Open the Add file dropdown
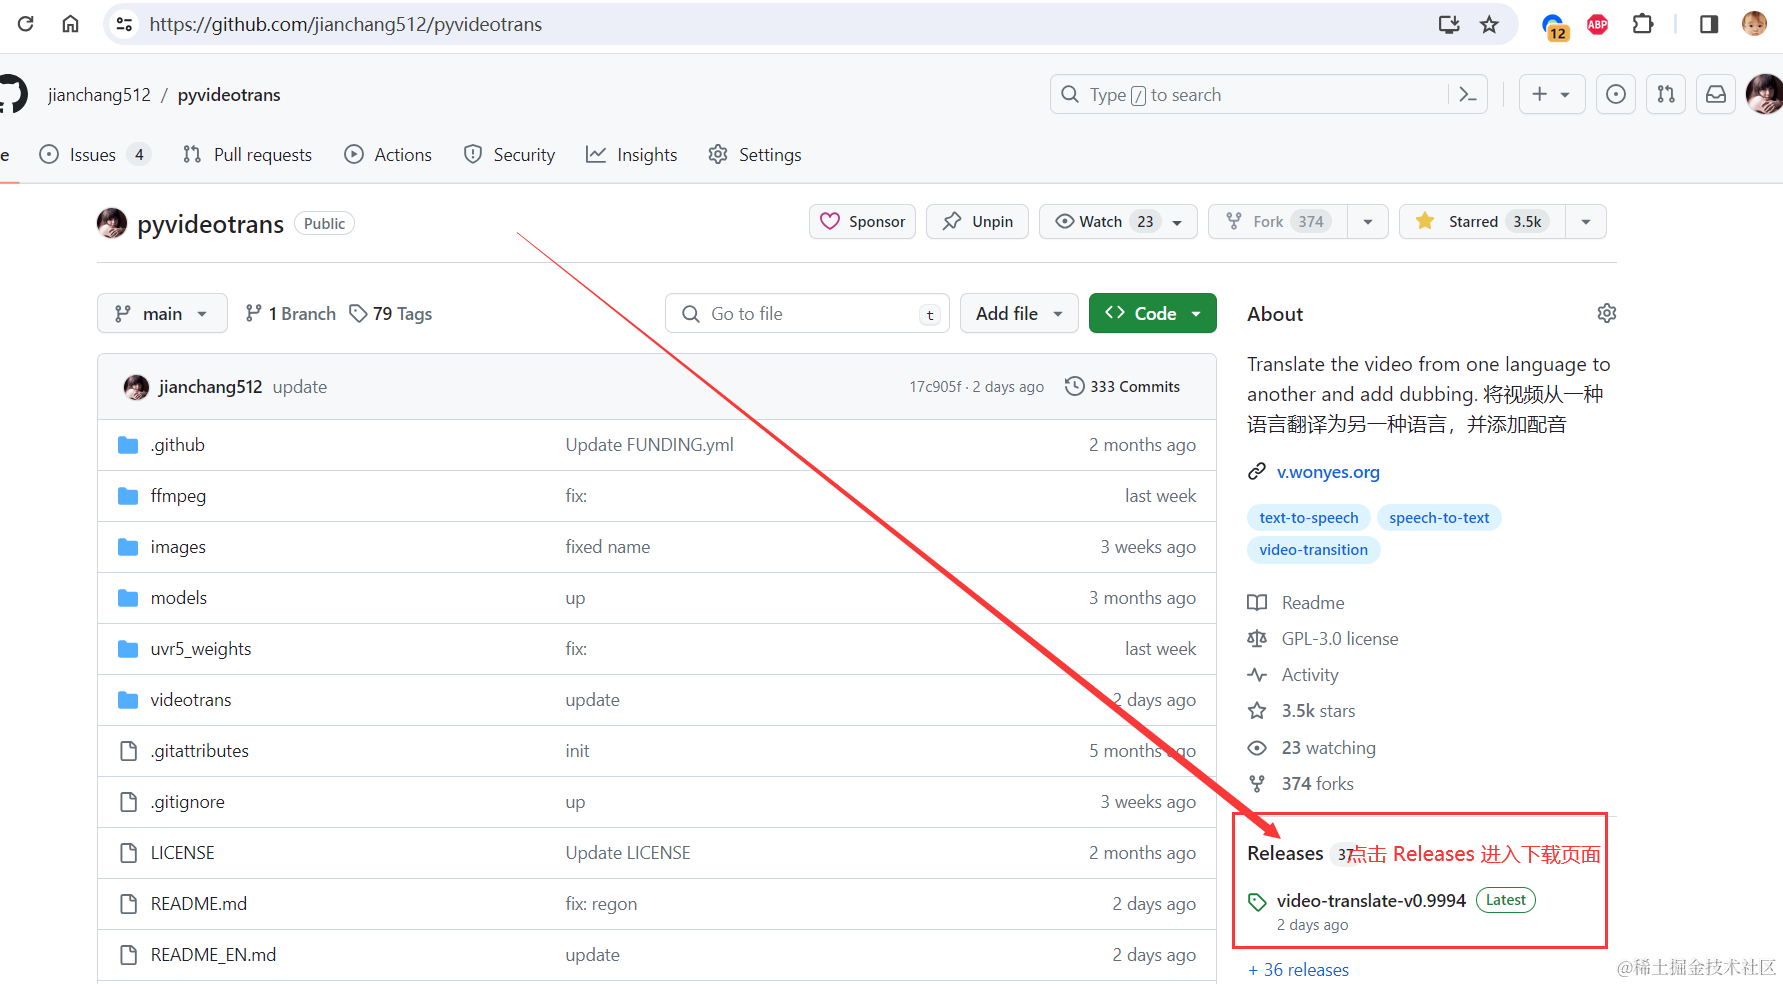The image size is (1783, 984). pyautogui.click(x=1019, y=314)
